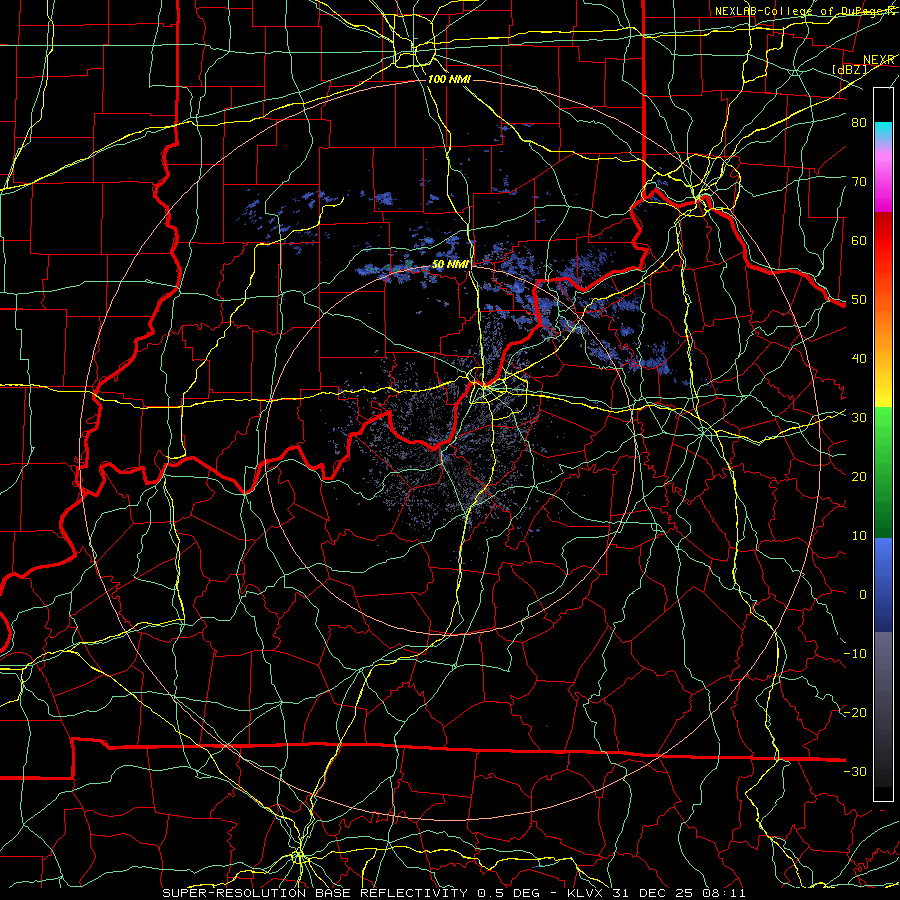
Task: Click the '100 NMI' range ring label
Action: tap(449, 79)
